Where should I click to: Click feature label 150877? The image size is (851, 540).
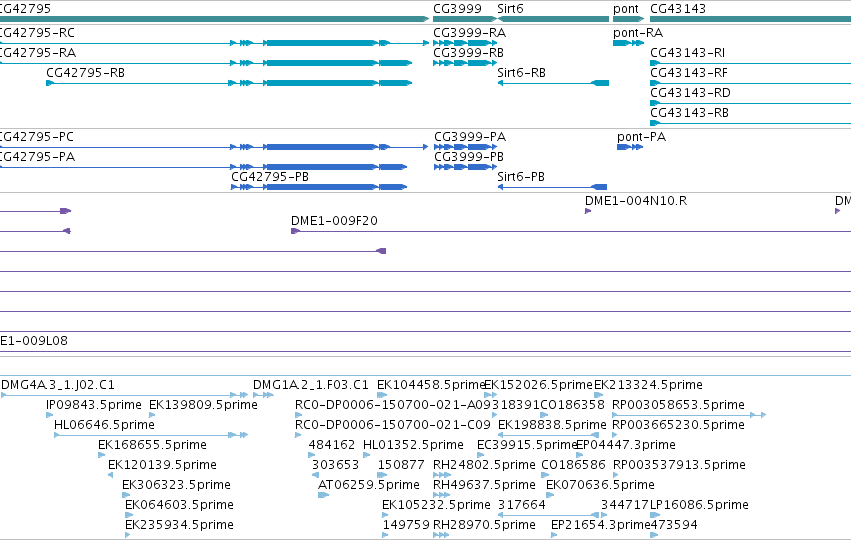401,465
